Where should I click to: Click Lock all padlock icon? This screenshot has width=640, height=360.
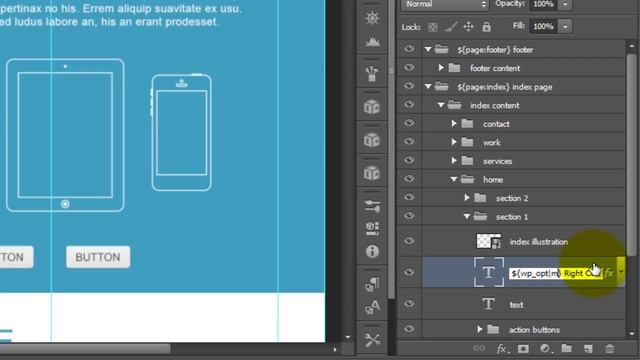point(486,27)
